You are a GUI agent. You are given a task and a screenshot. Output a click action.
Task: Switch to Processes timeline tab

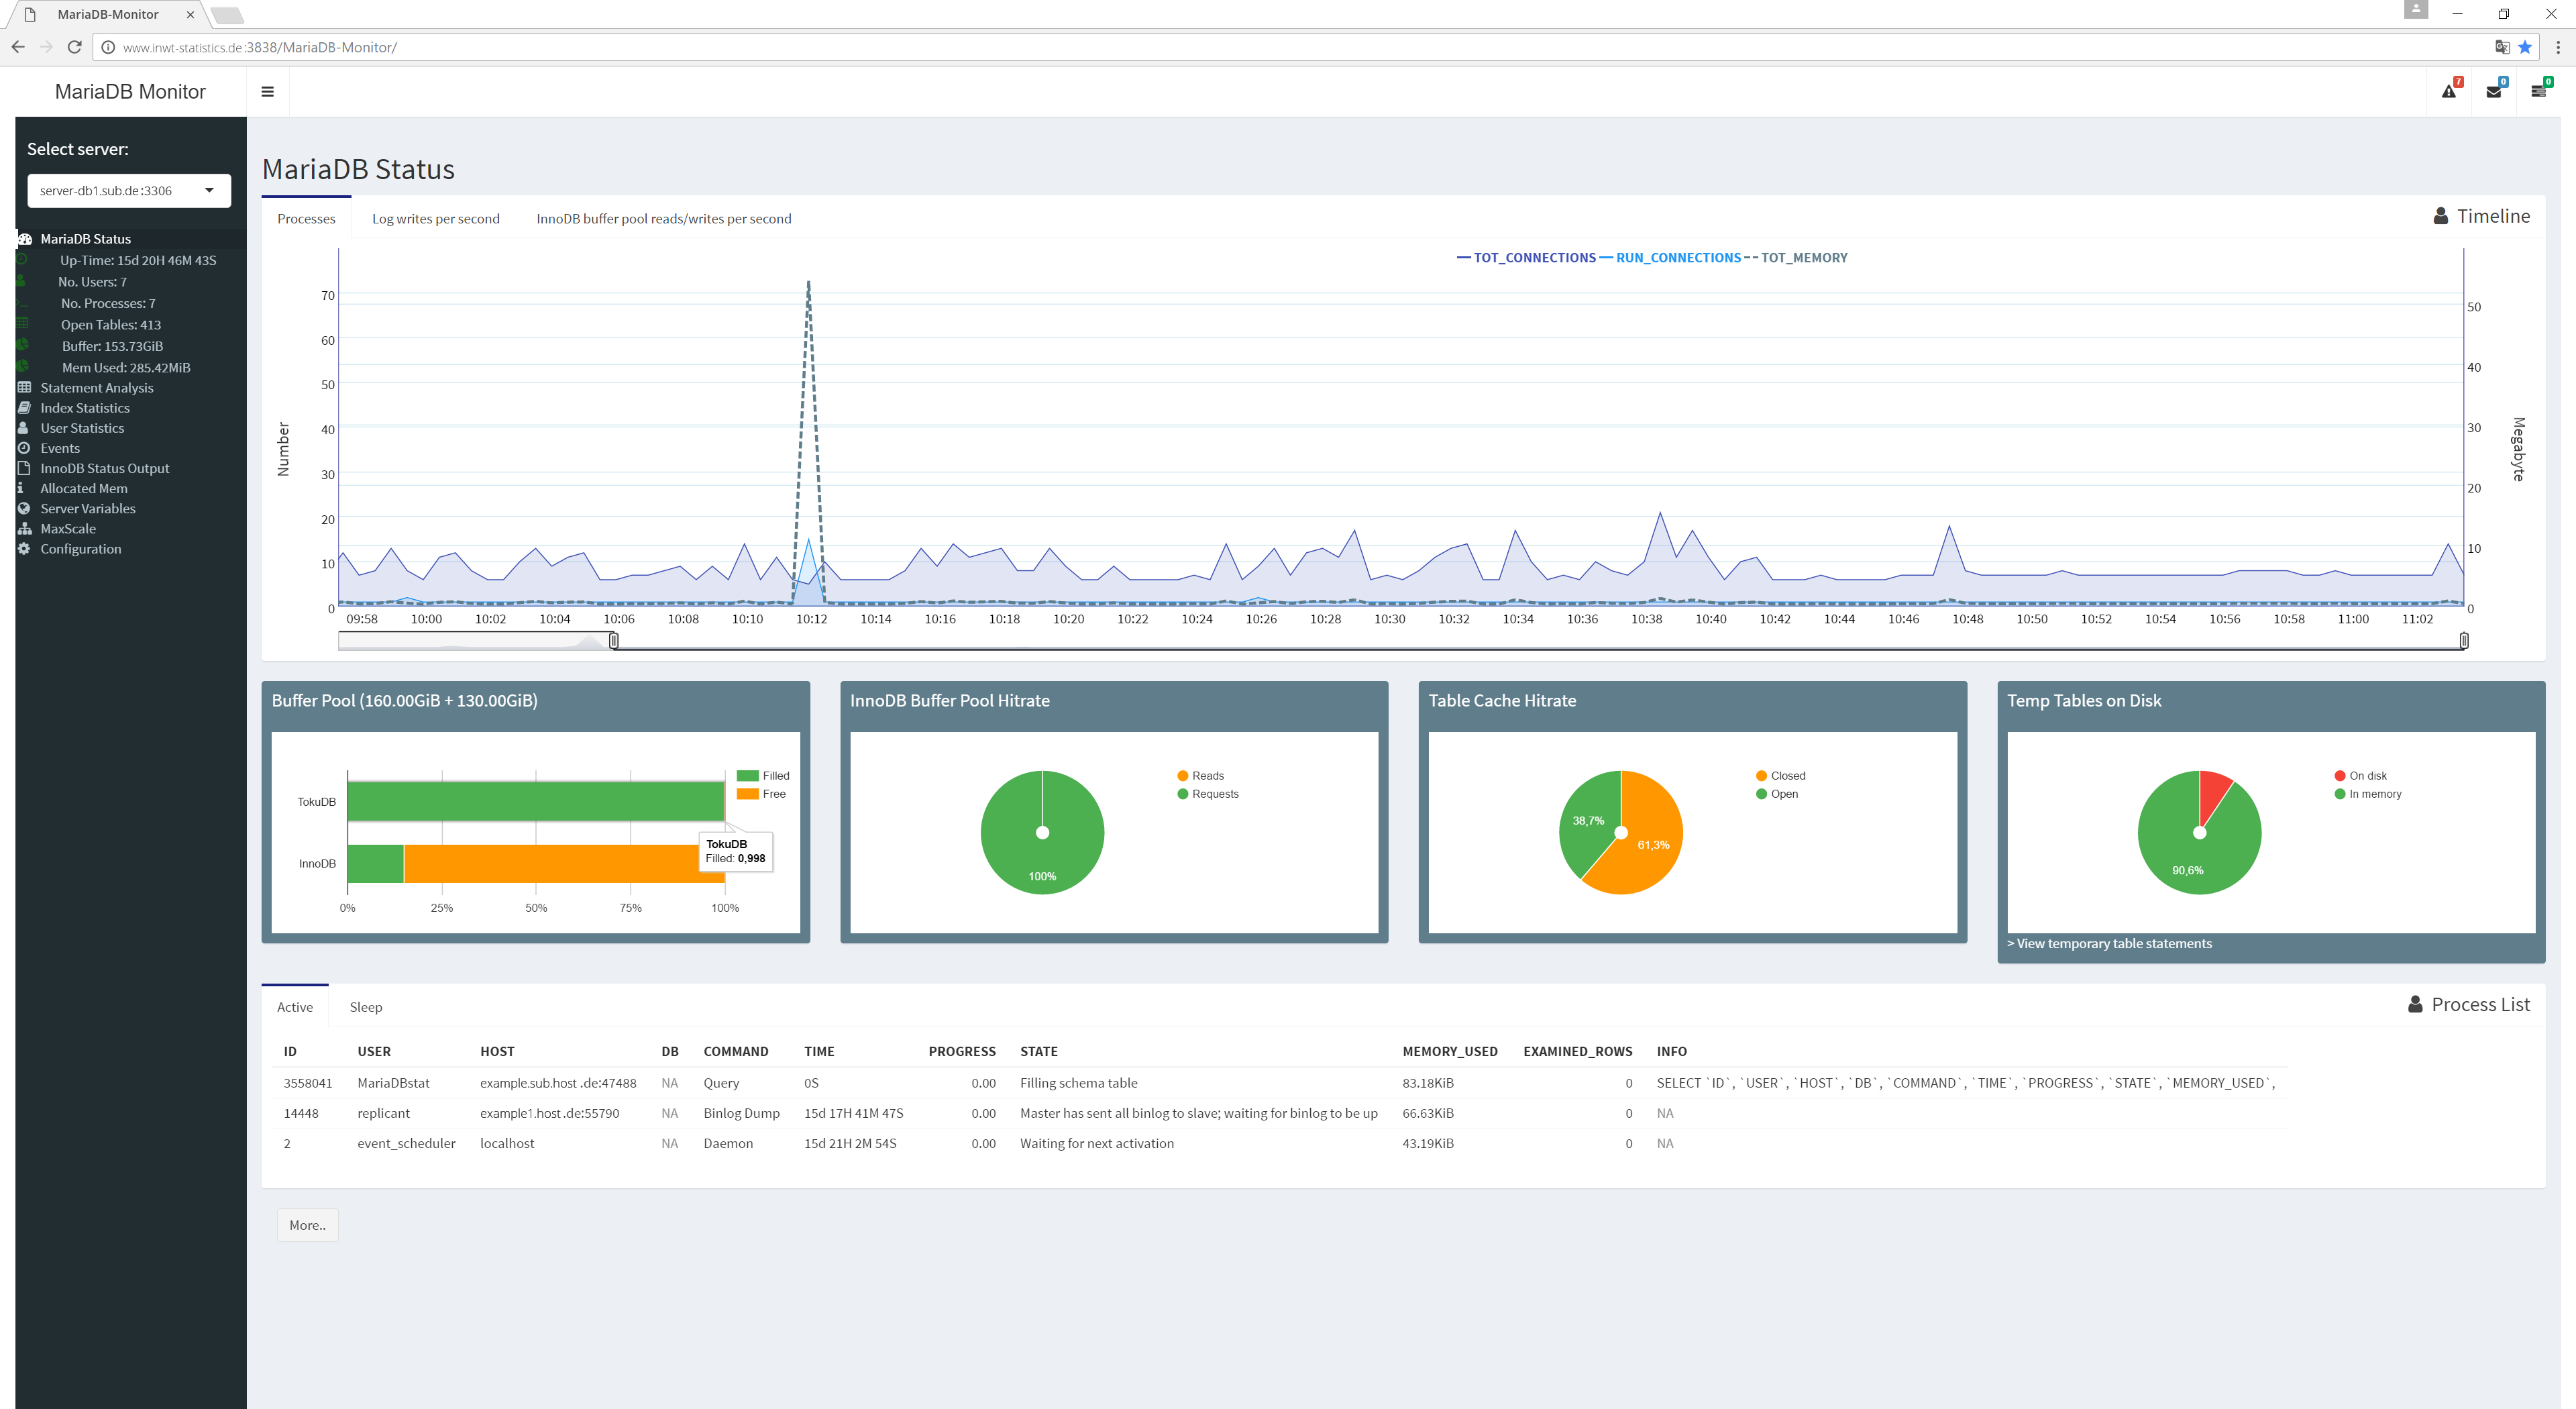point(306,218)
